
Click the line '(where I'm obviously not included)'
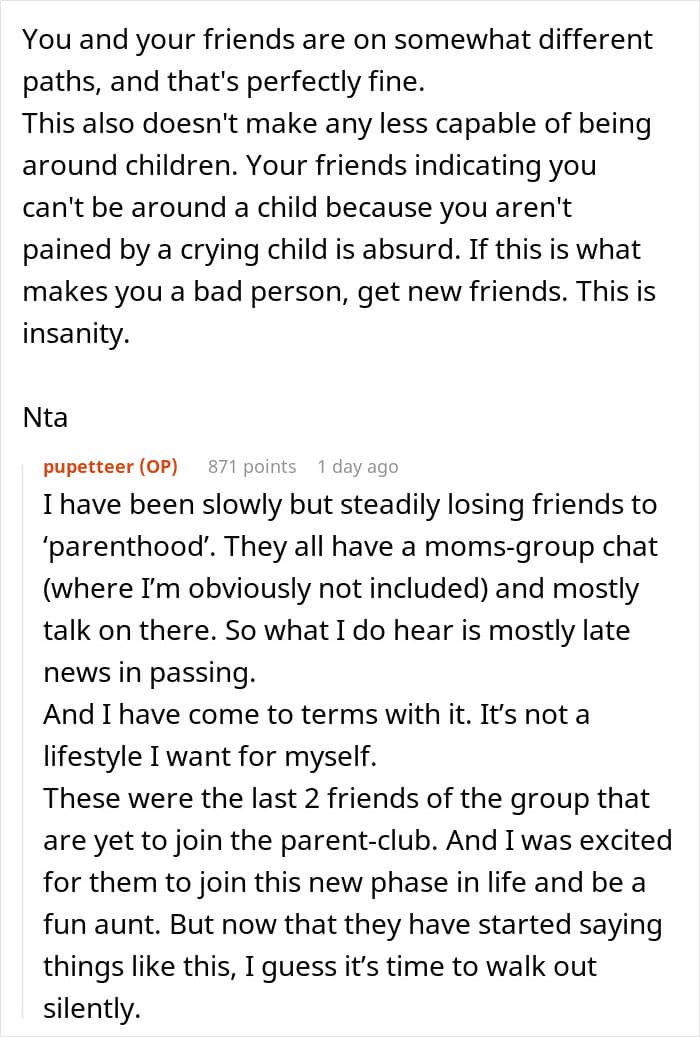click(341, 588)
